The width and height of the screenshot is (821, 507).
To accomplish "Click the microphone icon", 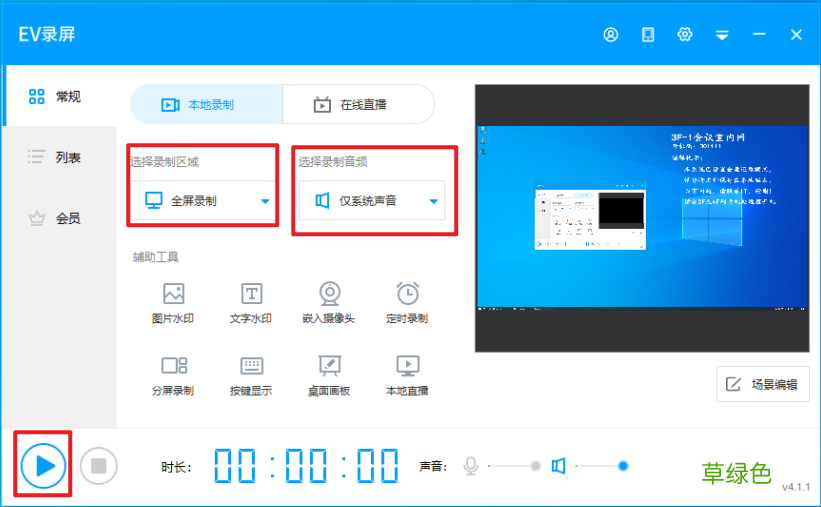I will pos(471,466).
